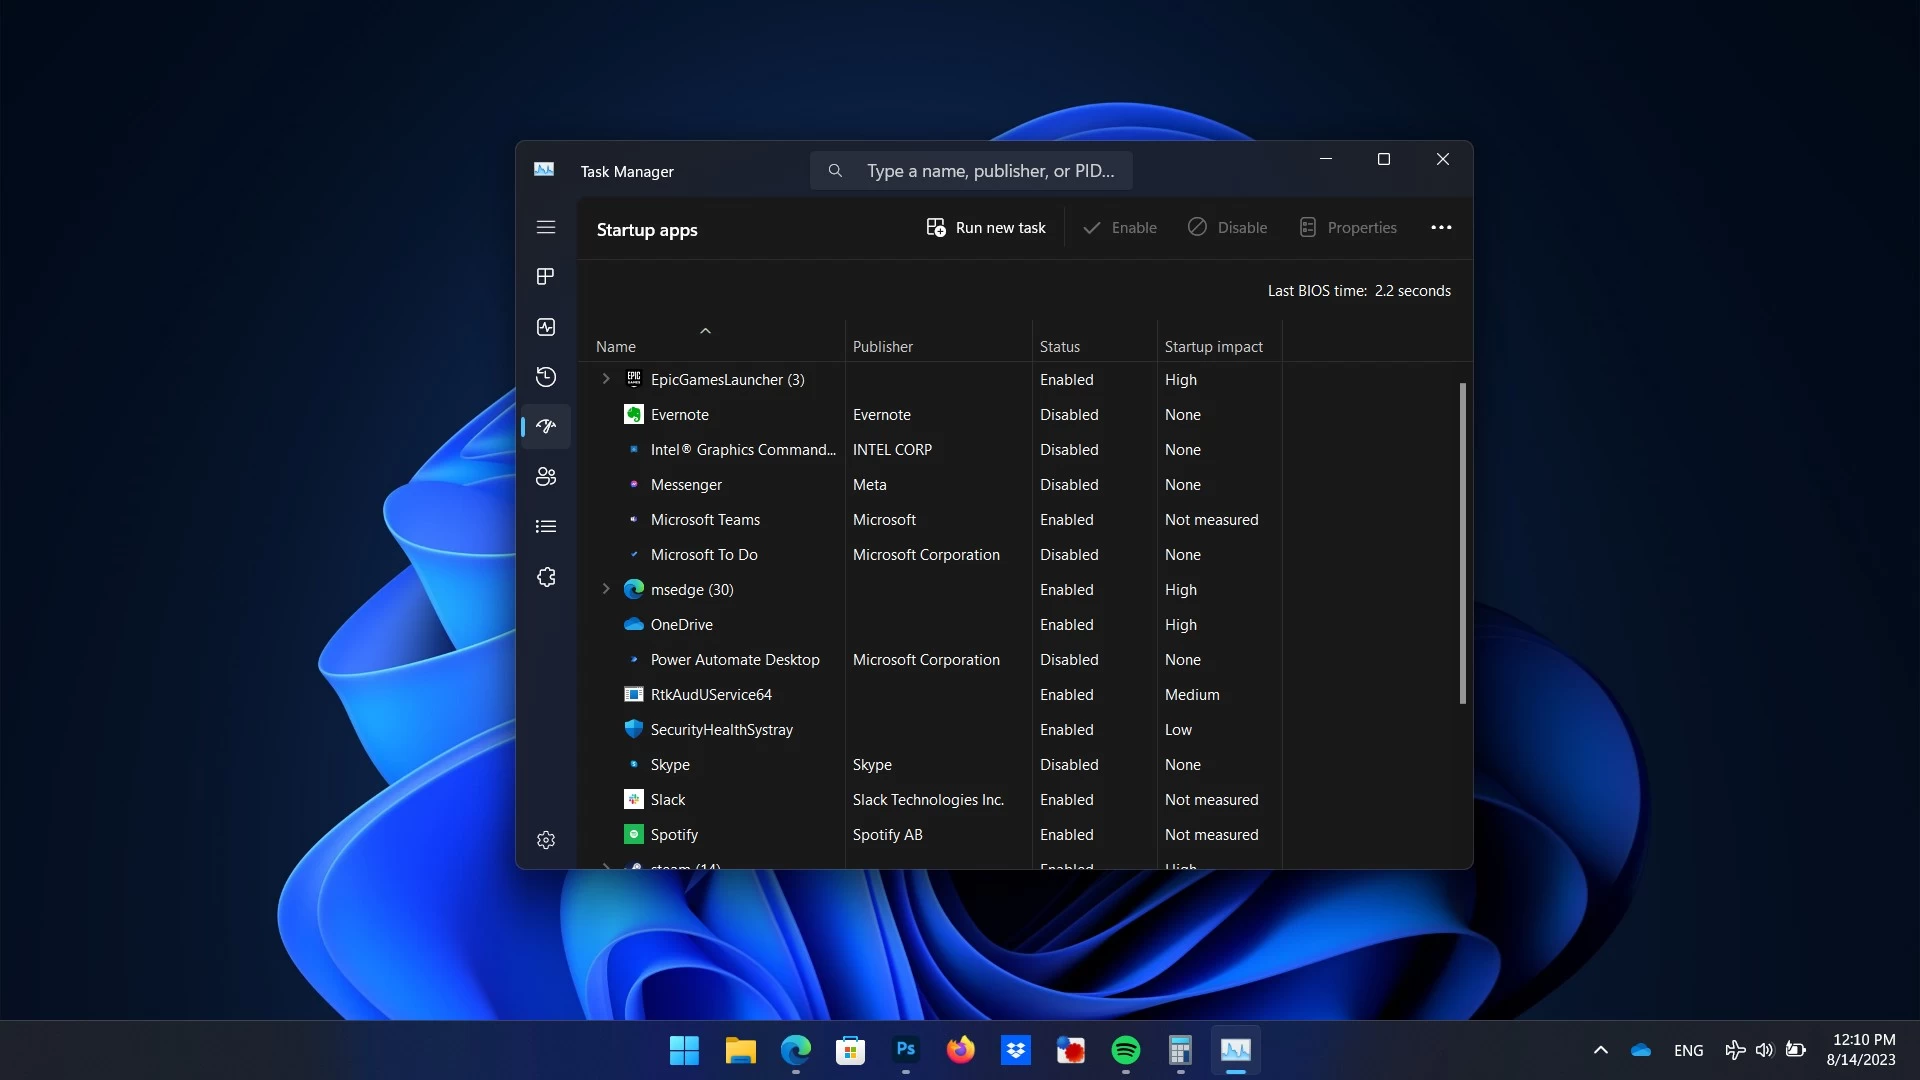Viewport: 1920px width, 1080px height.
Task: Open the ENG language indicator
Action: coord(1688,1050)
